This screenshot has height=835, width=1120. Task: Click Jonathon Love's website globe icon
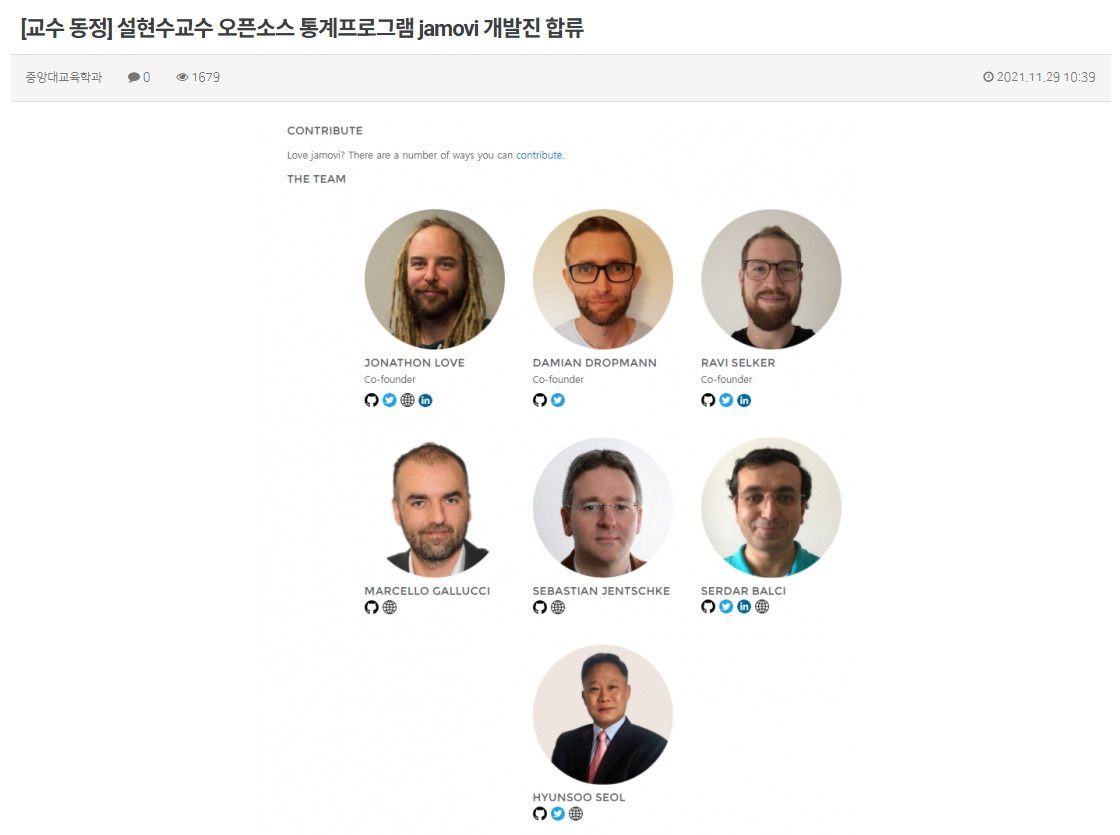407,400
